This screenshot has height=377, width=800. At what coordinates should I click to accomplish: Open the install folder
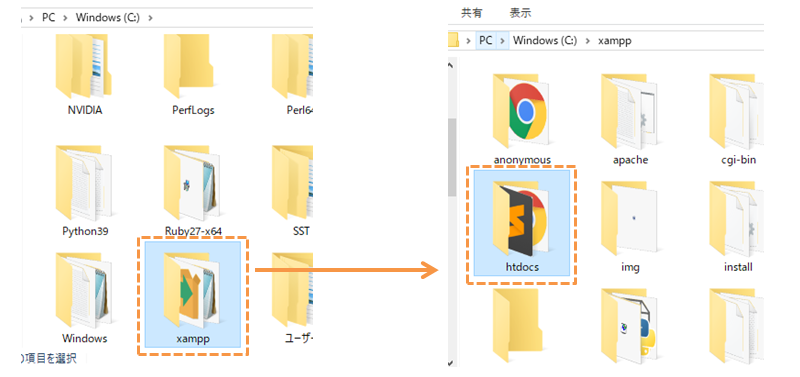(x=738, y=227)
